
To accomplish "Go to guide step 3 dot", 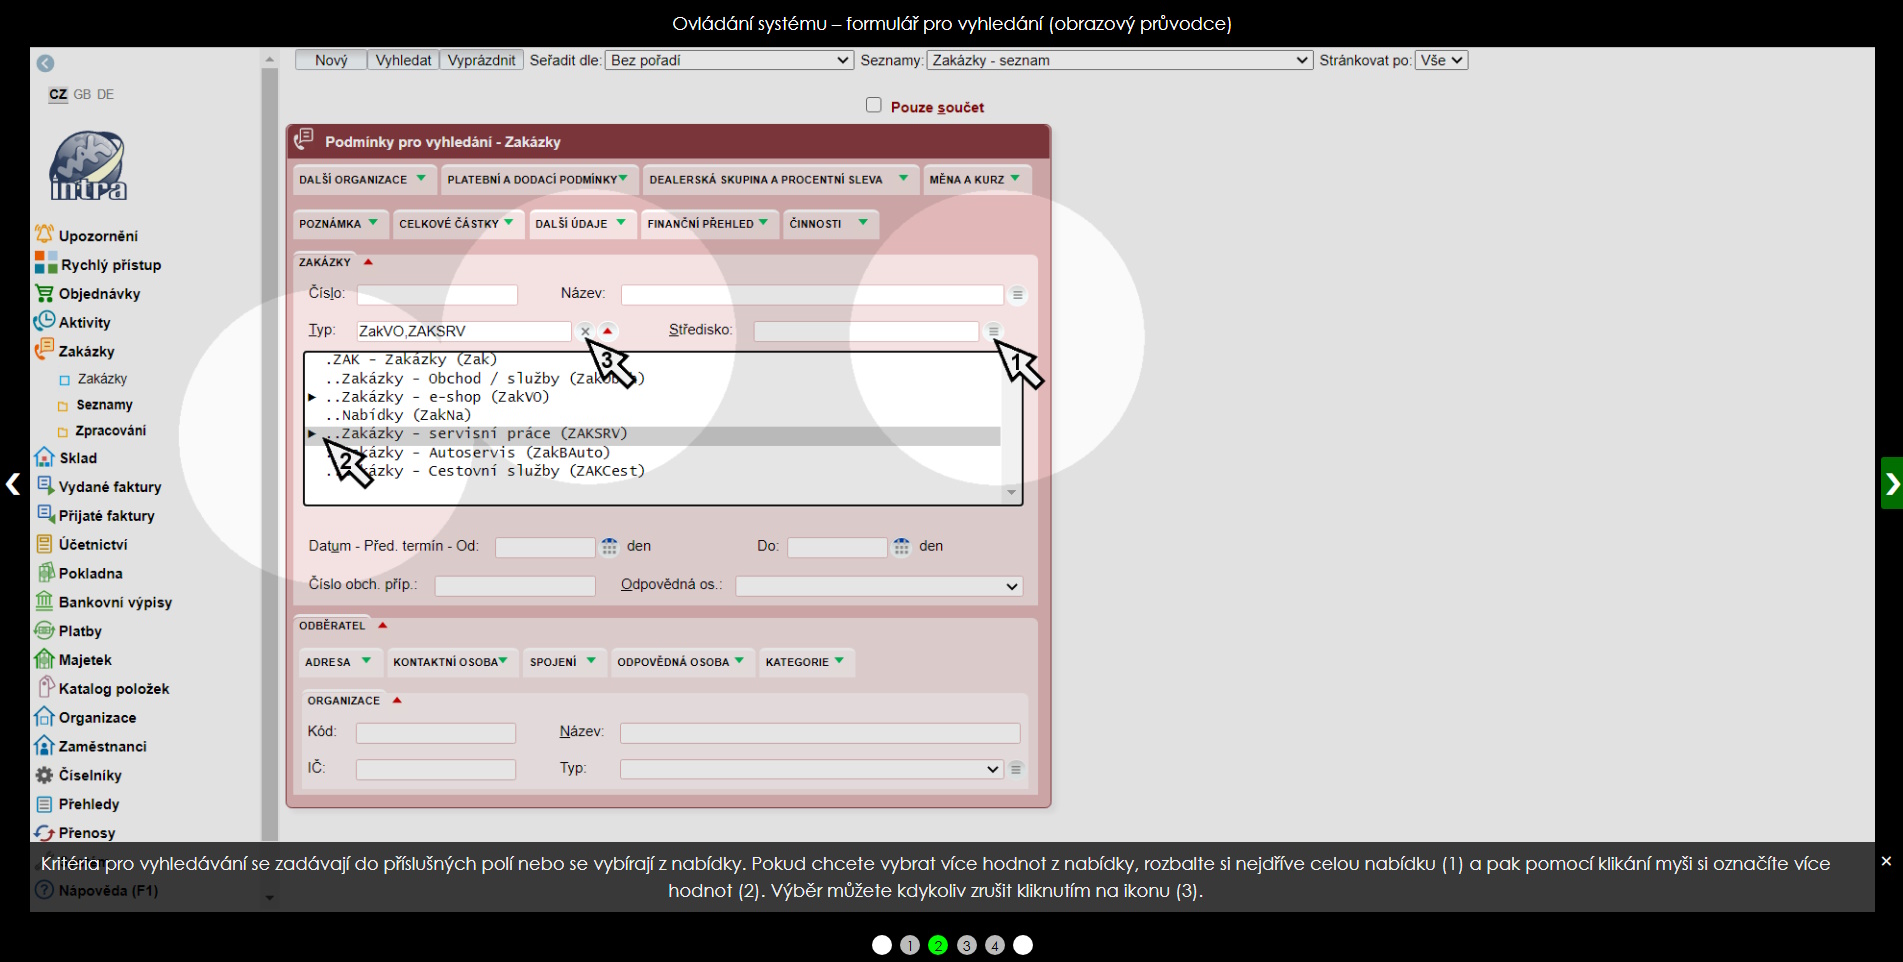I will click(966, 945).
